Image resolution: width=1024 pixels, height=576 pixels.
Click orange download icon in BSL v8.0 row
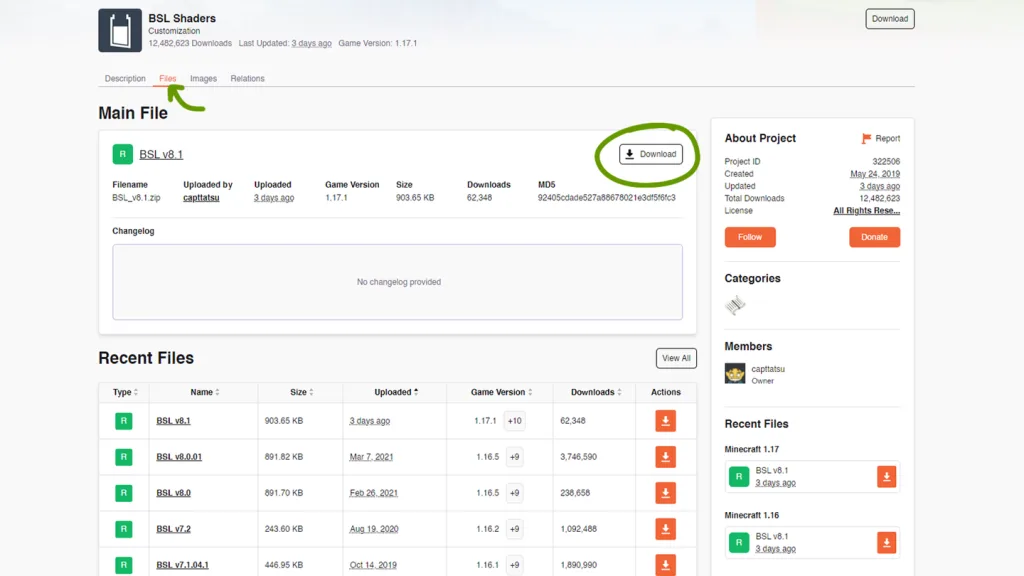[665, 493]
